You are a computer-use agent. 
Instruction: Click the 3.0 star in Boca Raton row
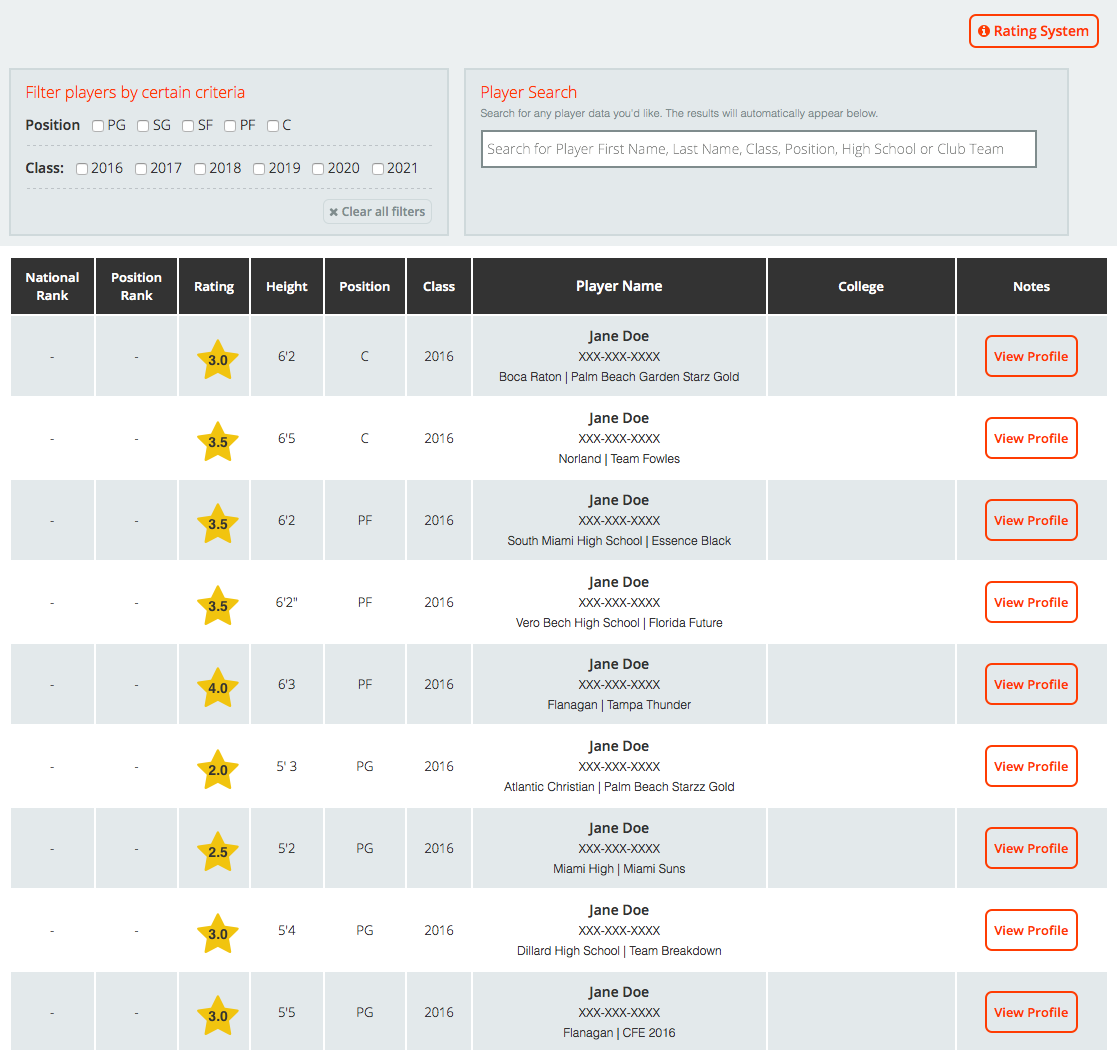click(217, 360)
